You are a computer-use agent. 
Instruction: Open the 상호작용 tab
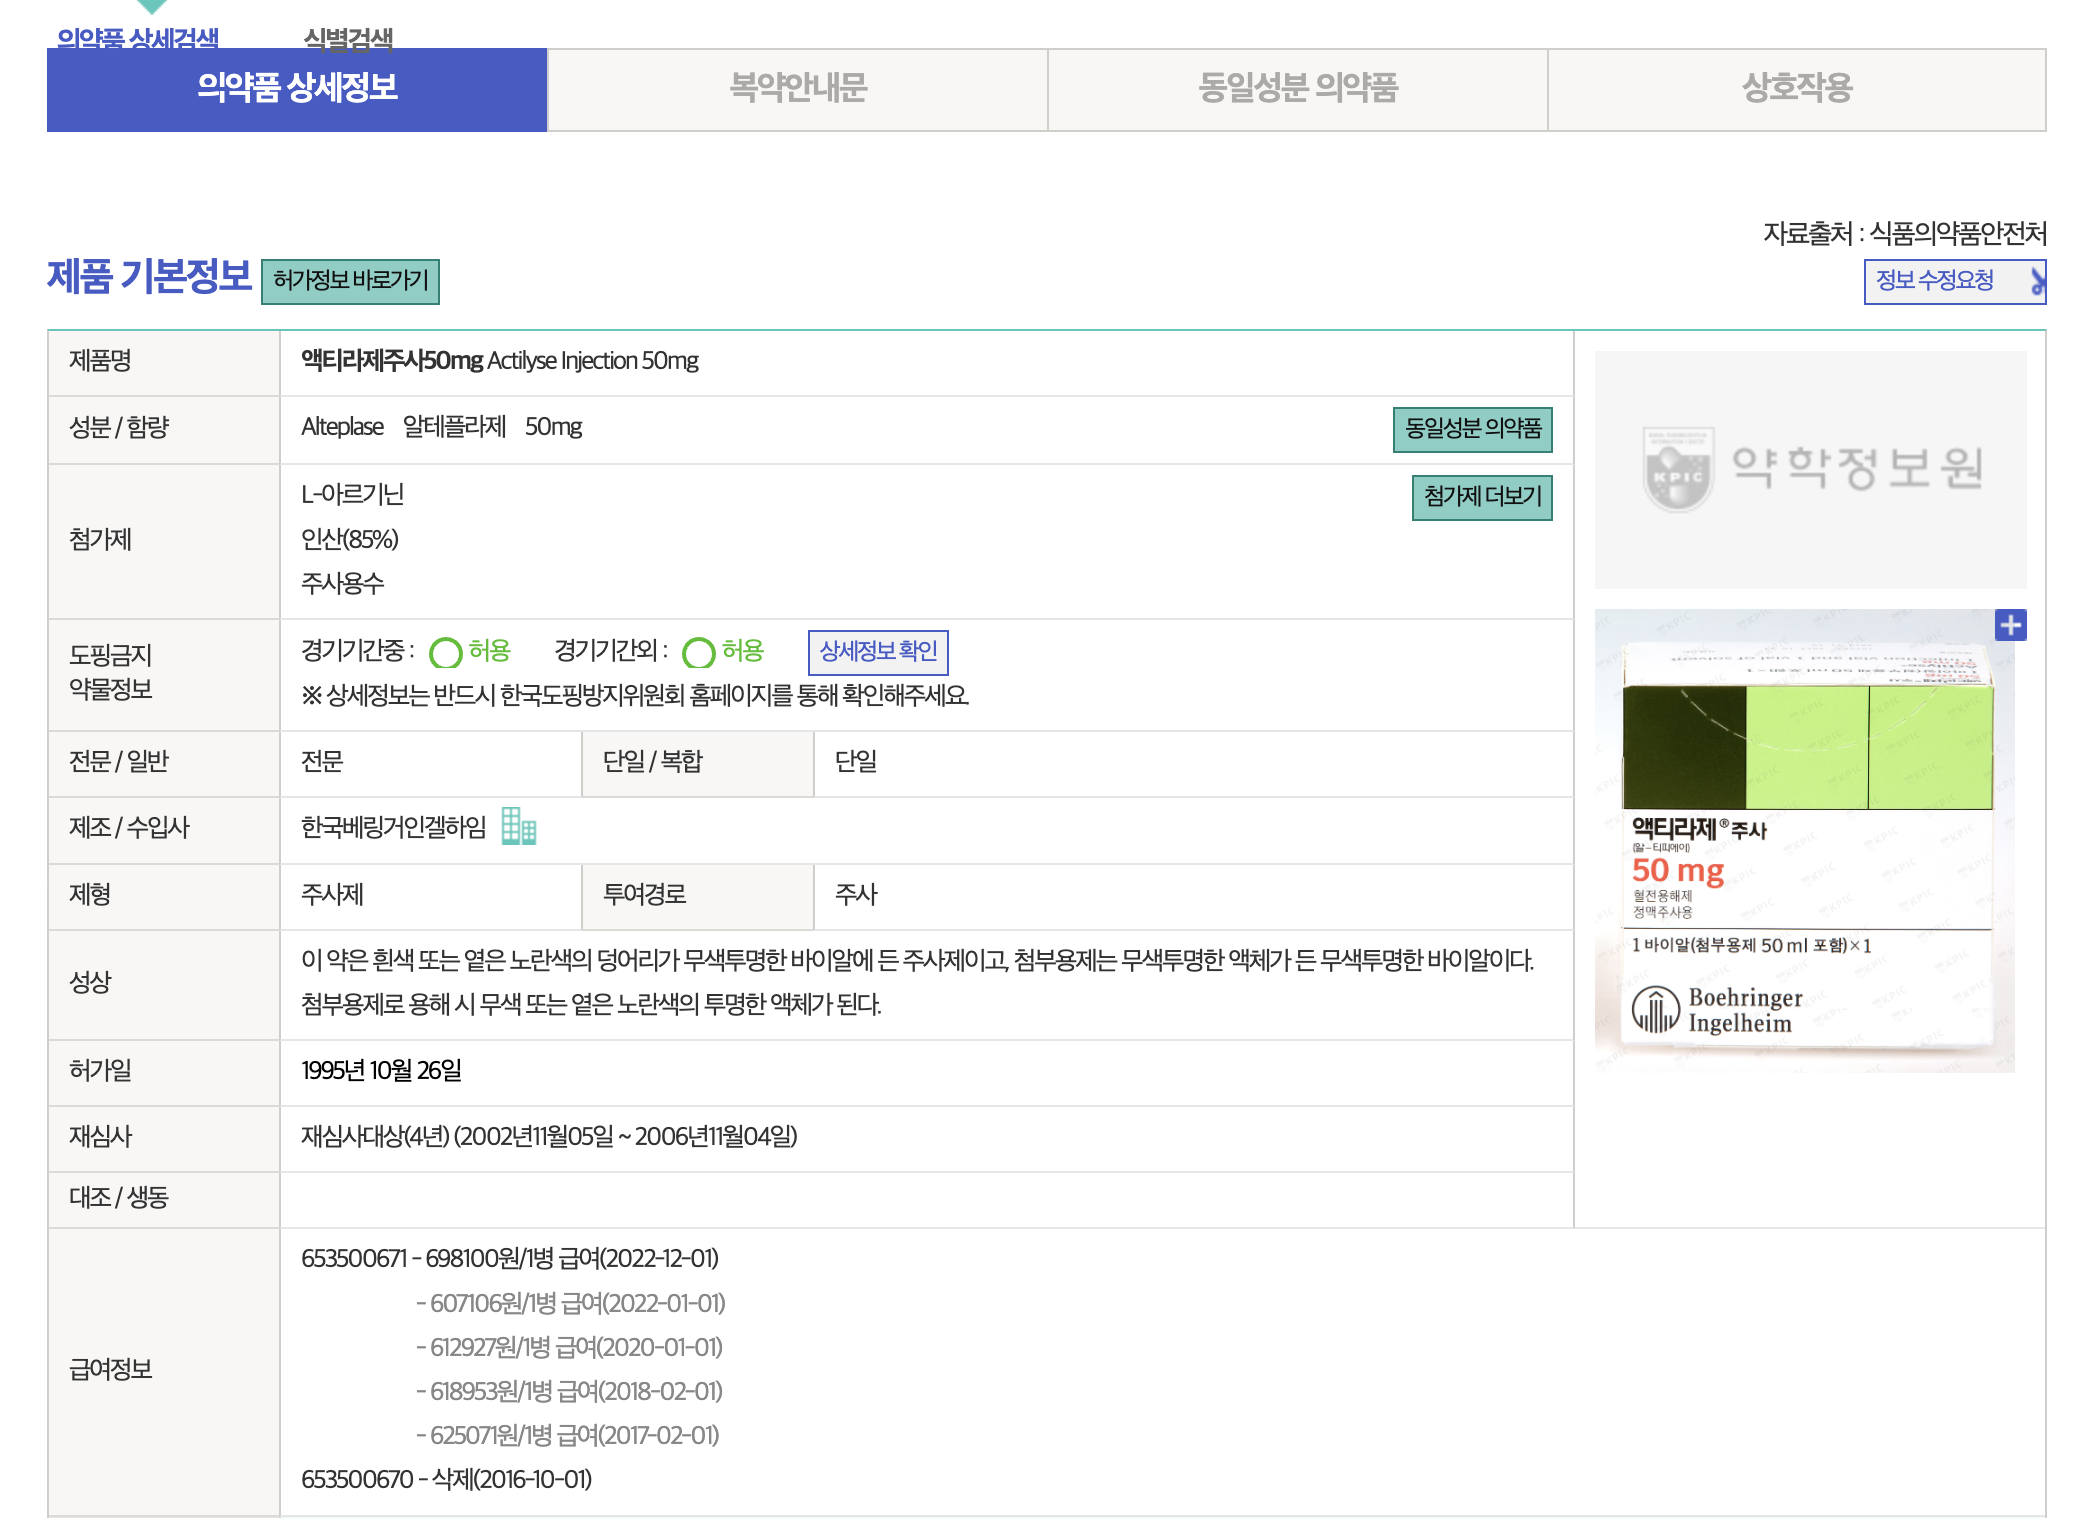[x=1796, y=89]
